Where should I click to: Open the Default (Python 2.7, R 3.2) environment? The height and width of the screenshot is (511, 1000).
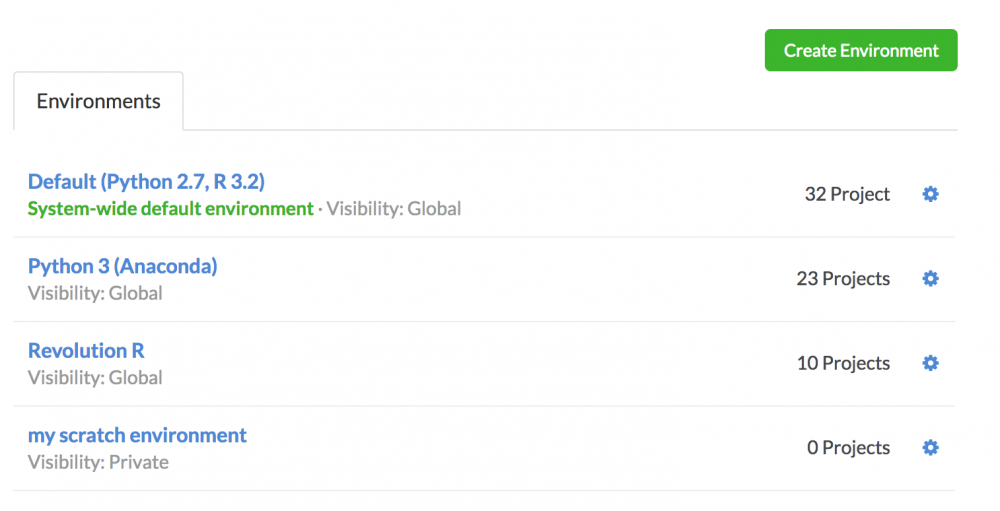point(146,181)
